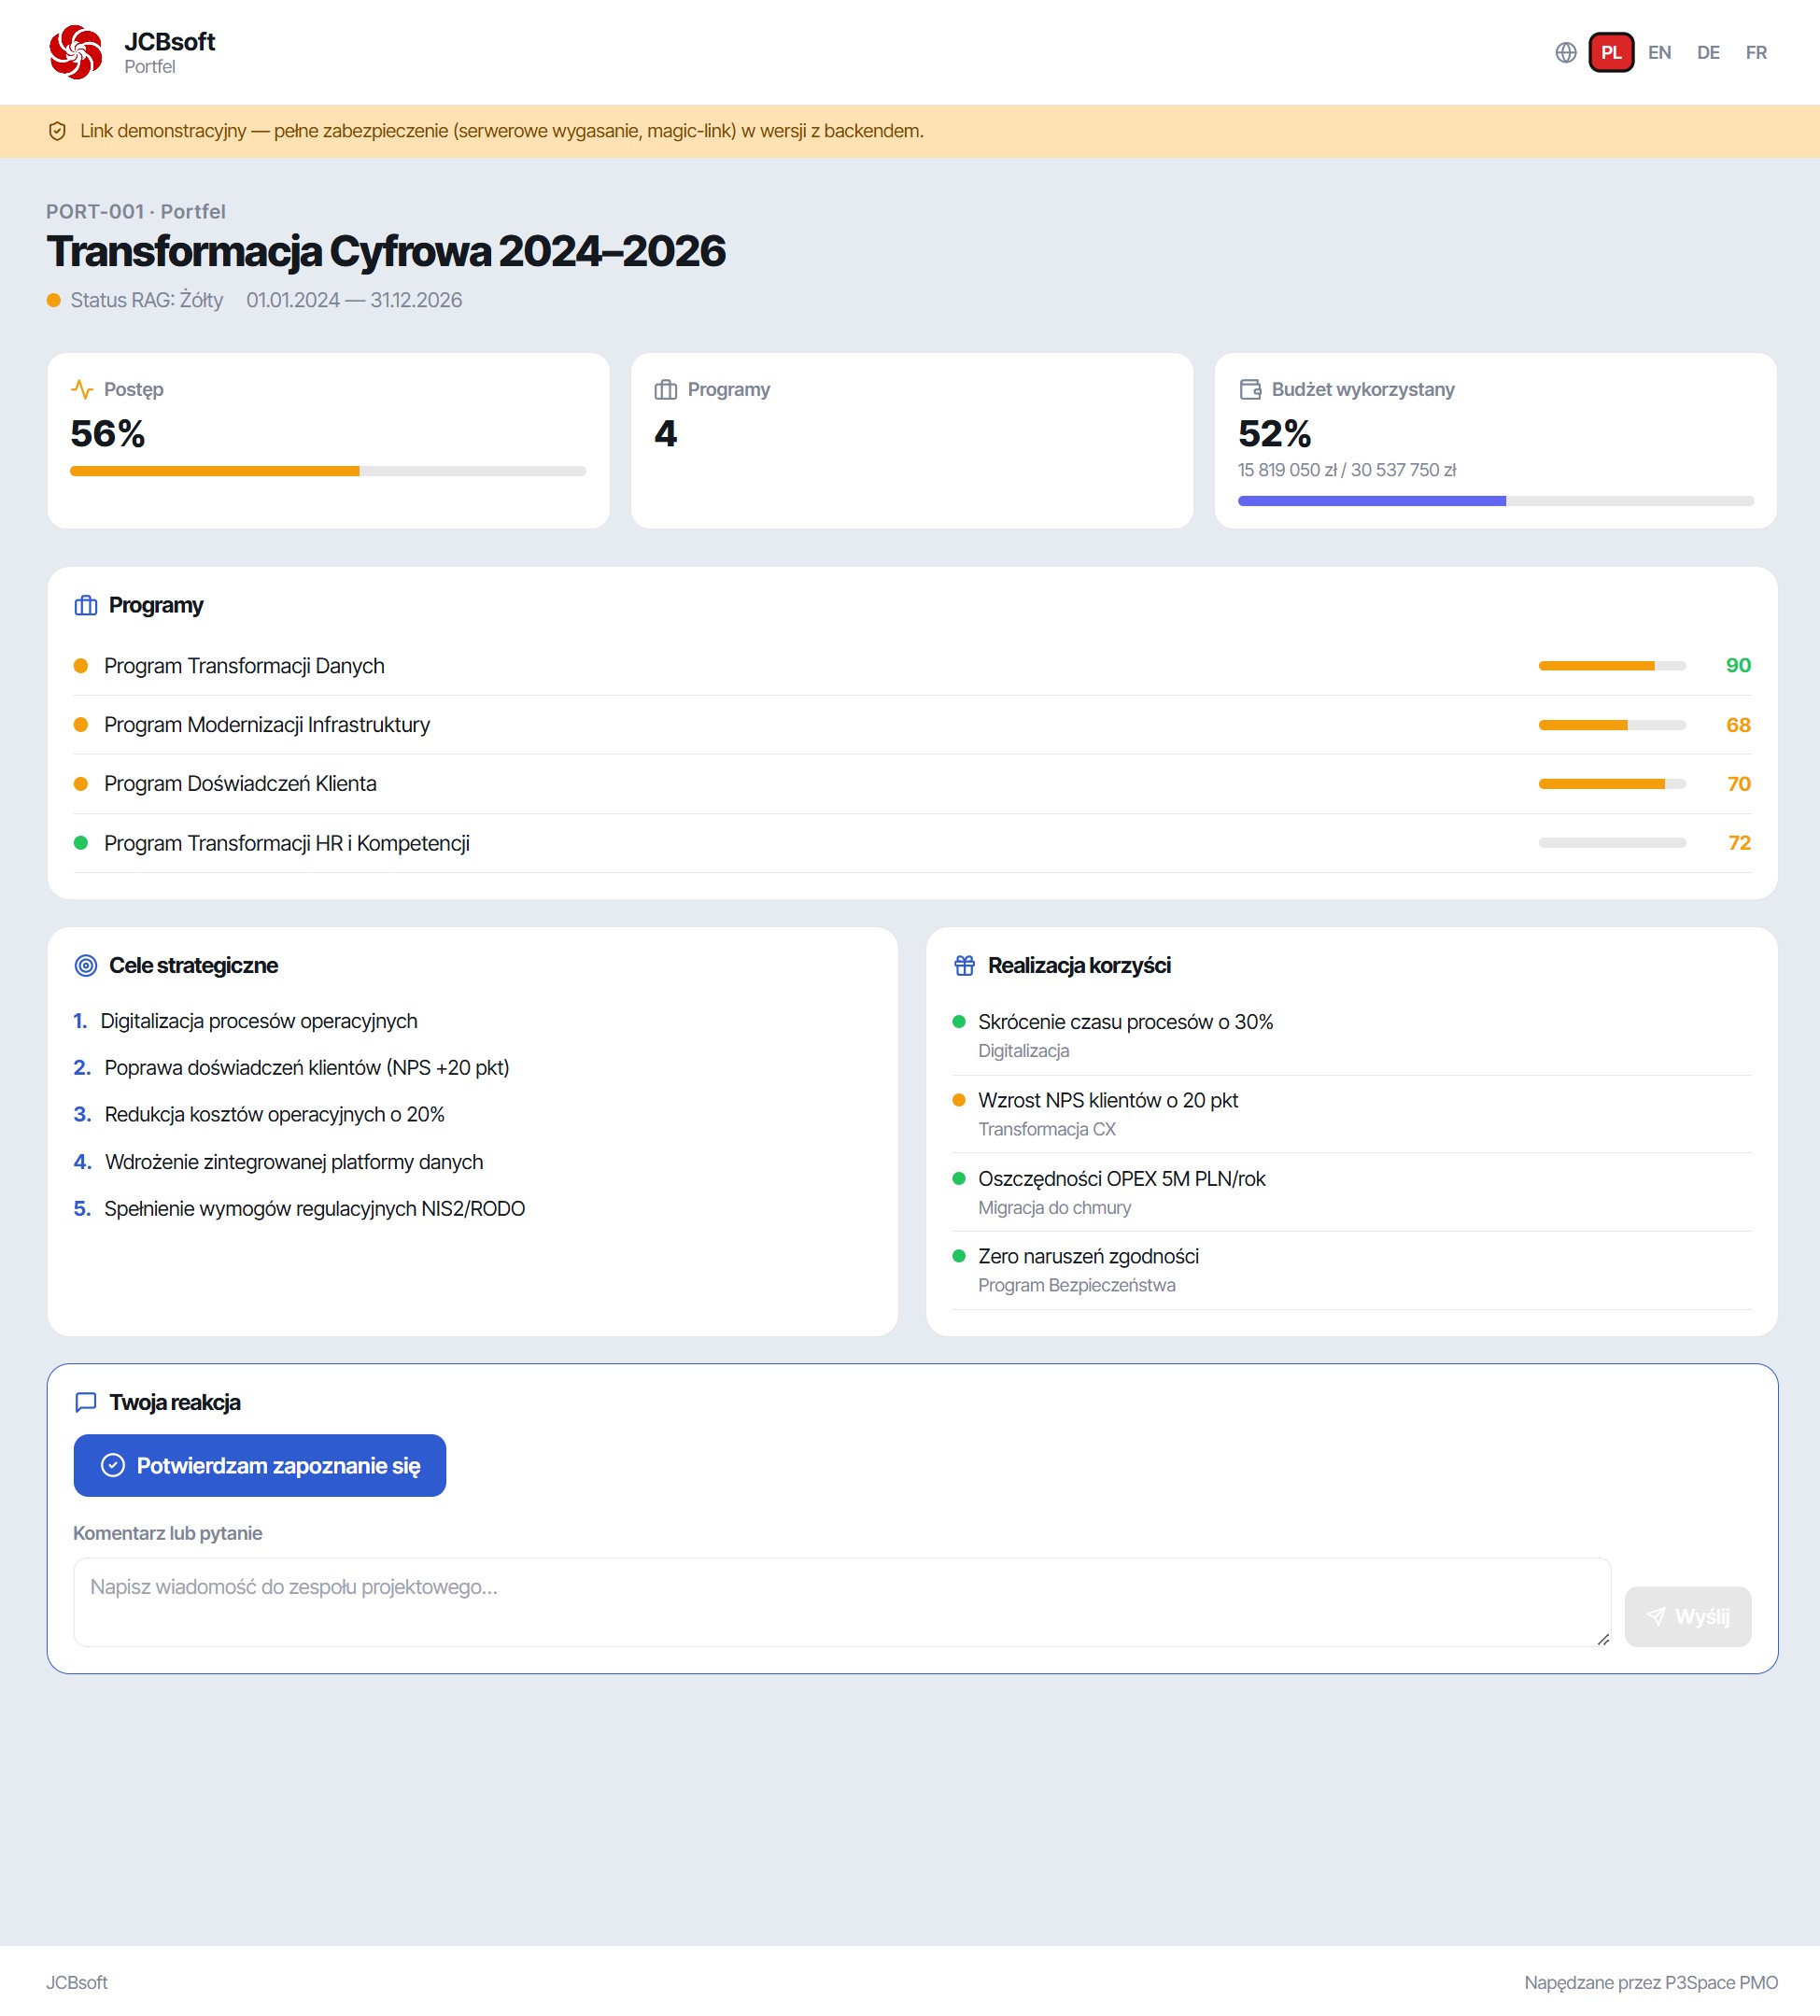Image resolution: width=1820 pixels, height=2016 pixels.
Task: Click score 68 in programs list
Action: pyautogui.click(x=1738, y=724)
